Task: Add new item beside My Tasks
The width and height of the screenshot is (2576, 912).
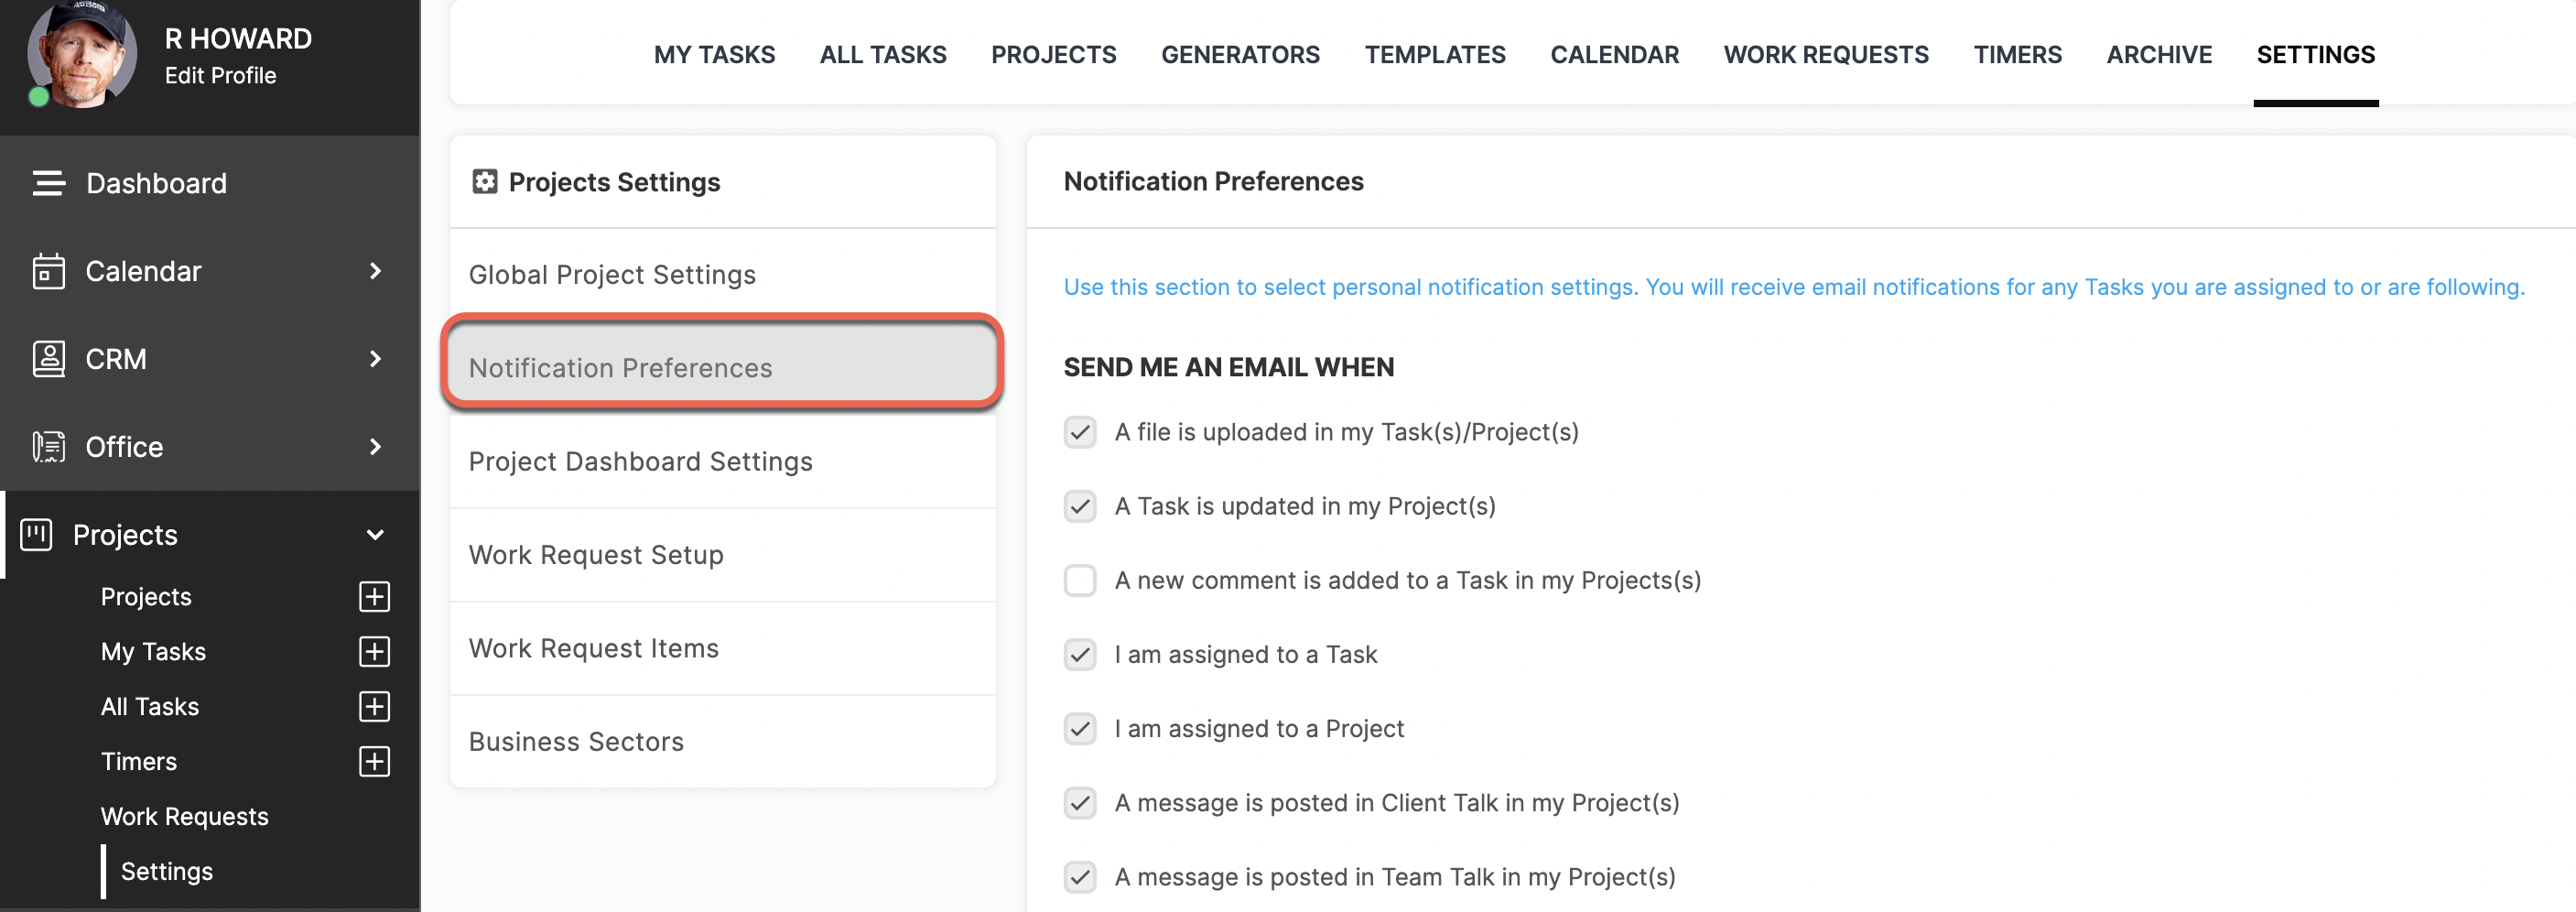Action: [374, 652]
